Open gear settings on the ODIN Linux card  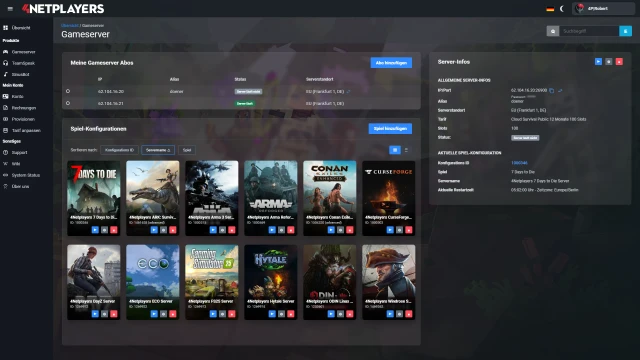(x=340, y=314)
